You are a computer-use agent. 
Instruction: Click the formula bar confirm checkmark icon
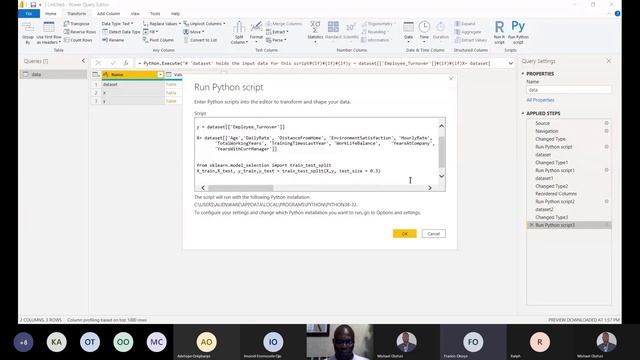point(113,63)
